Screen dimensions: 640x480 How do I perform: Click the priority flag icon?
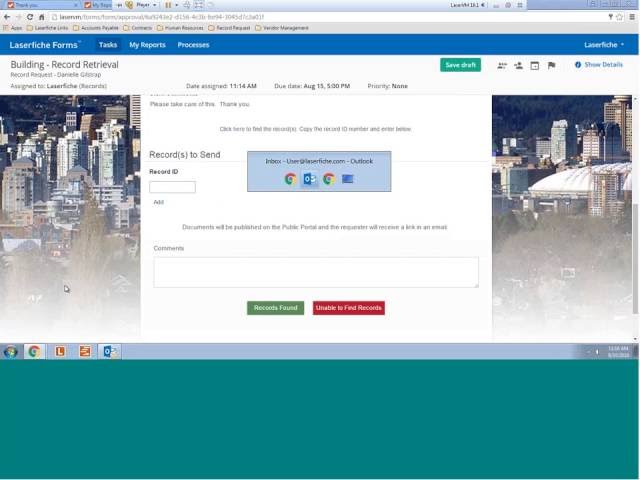tap(551, 65)
